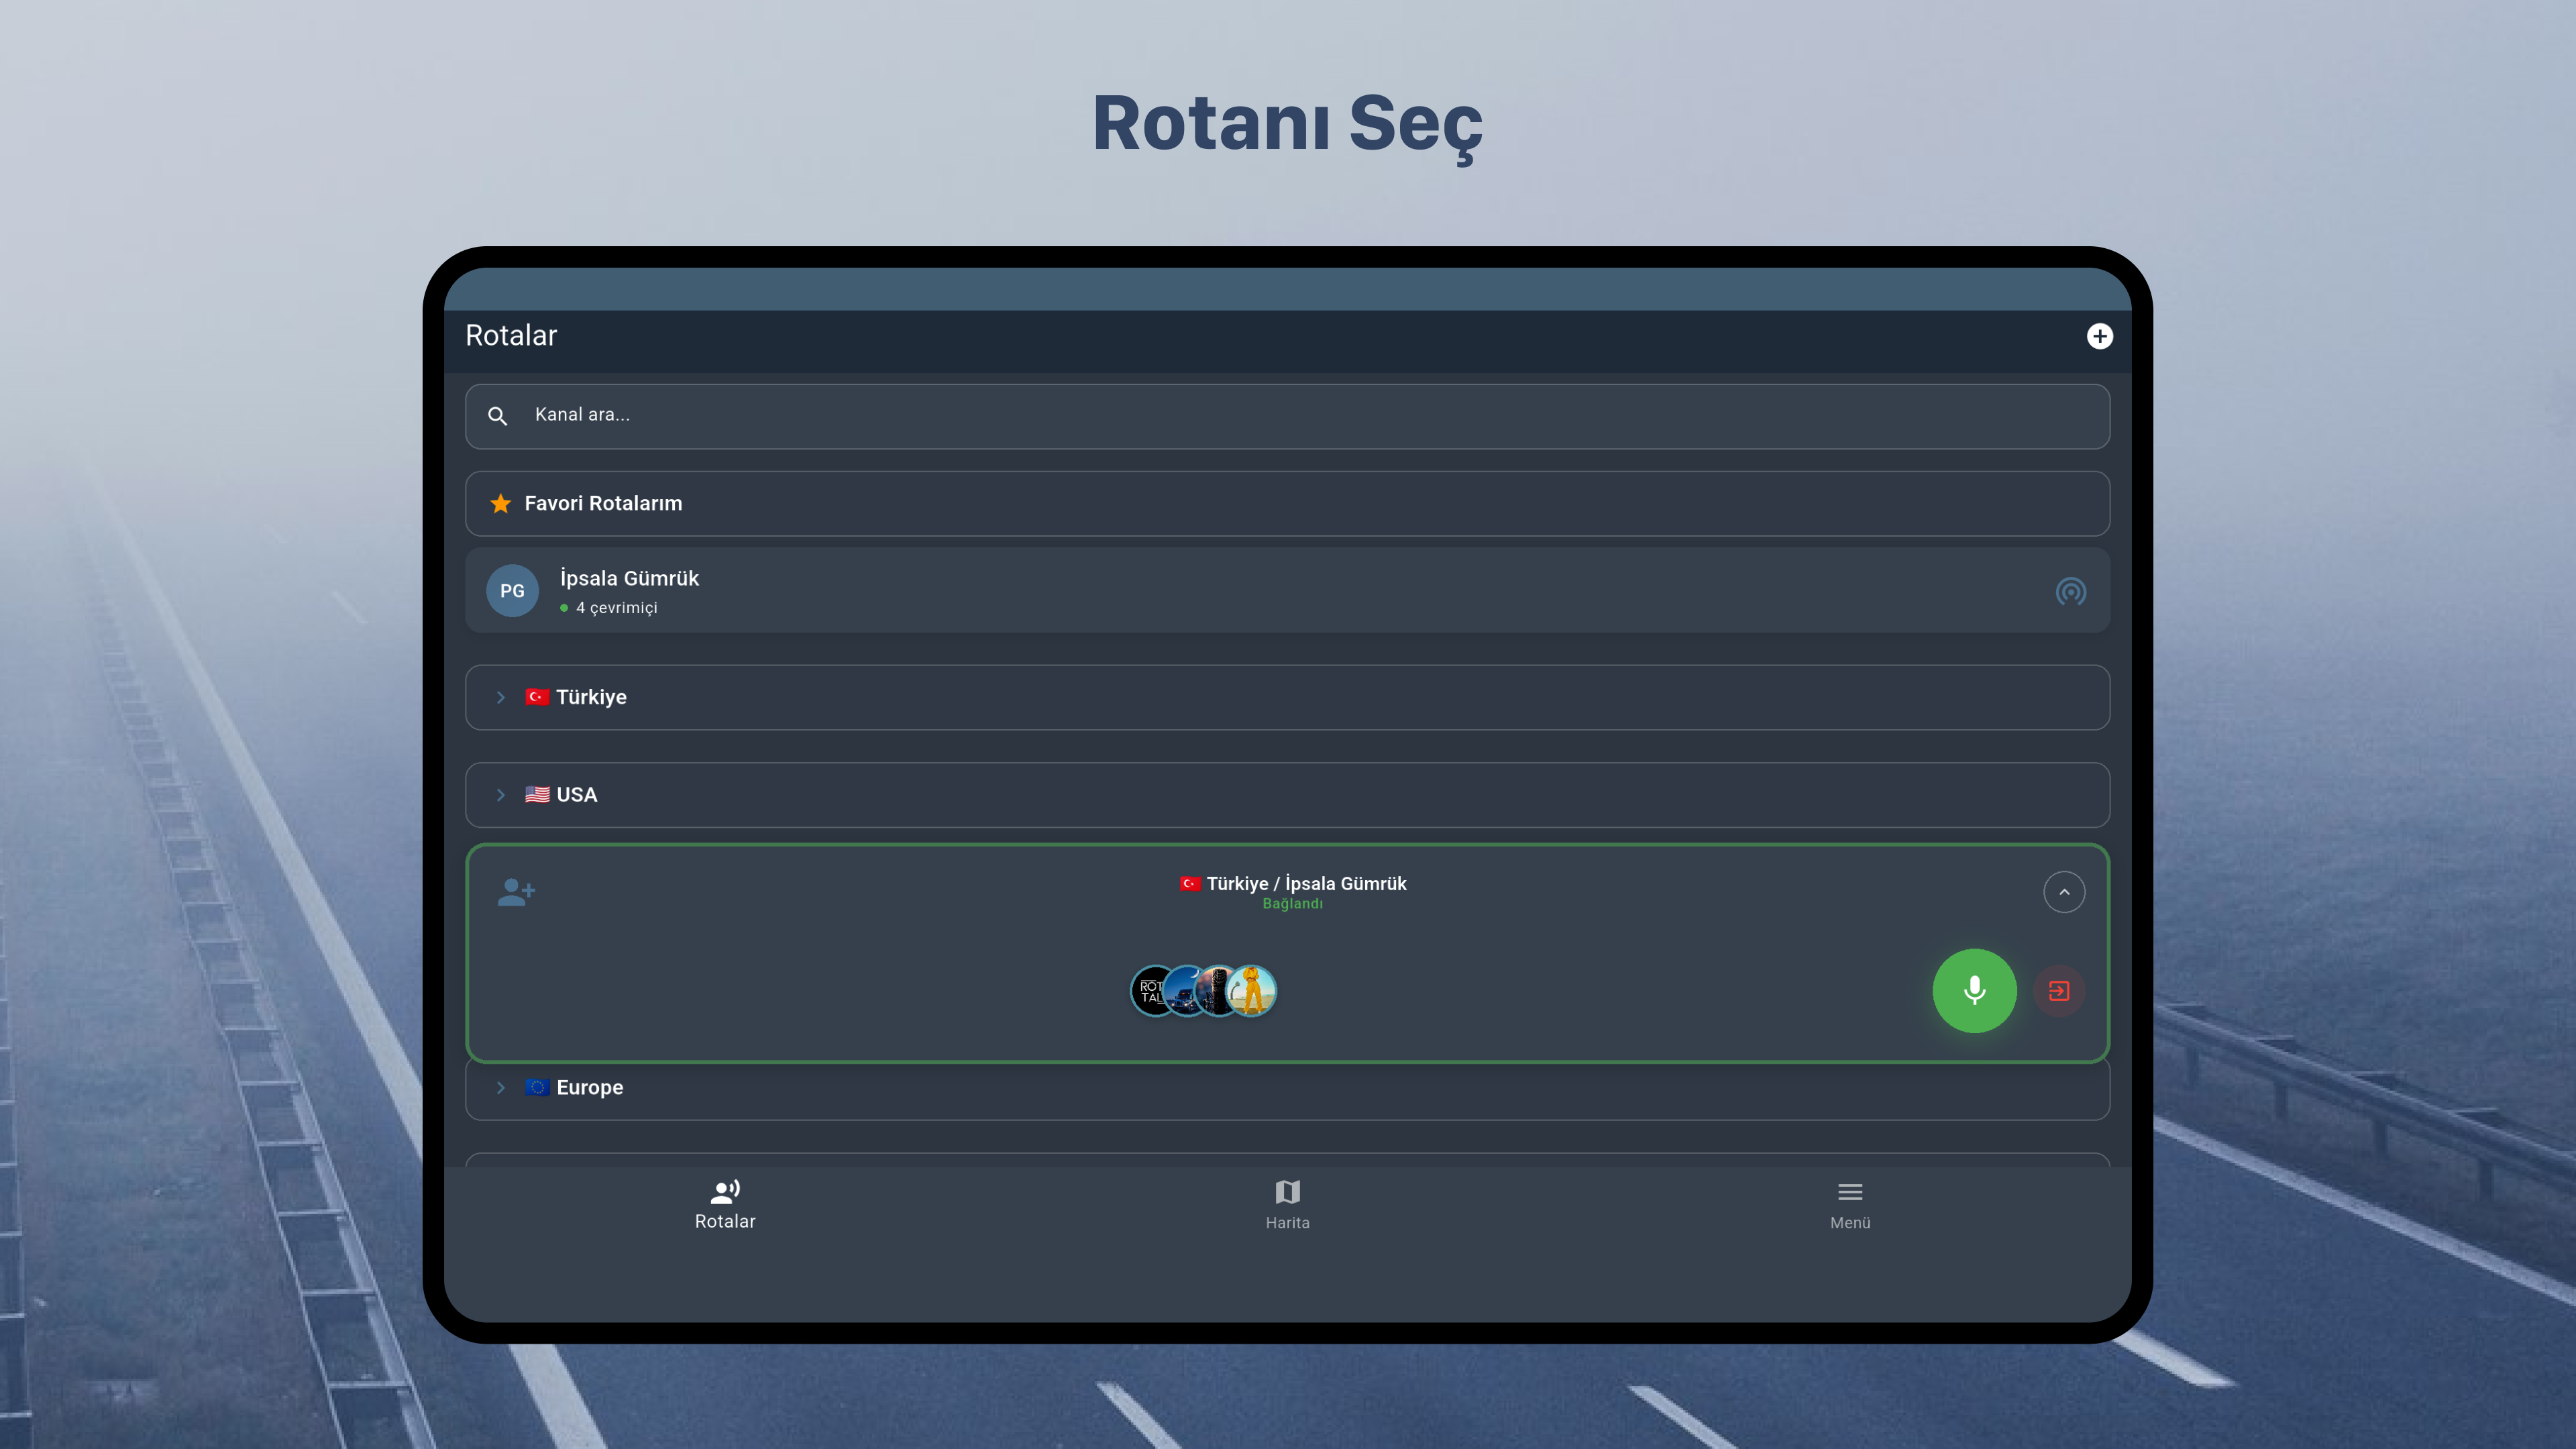2576x1449 pixels.
Task: Click the Kanal ara search field
Action: click(x=1300, y=416)
